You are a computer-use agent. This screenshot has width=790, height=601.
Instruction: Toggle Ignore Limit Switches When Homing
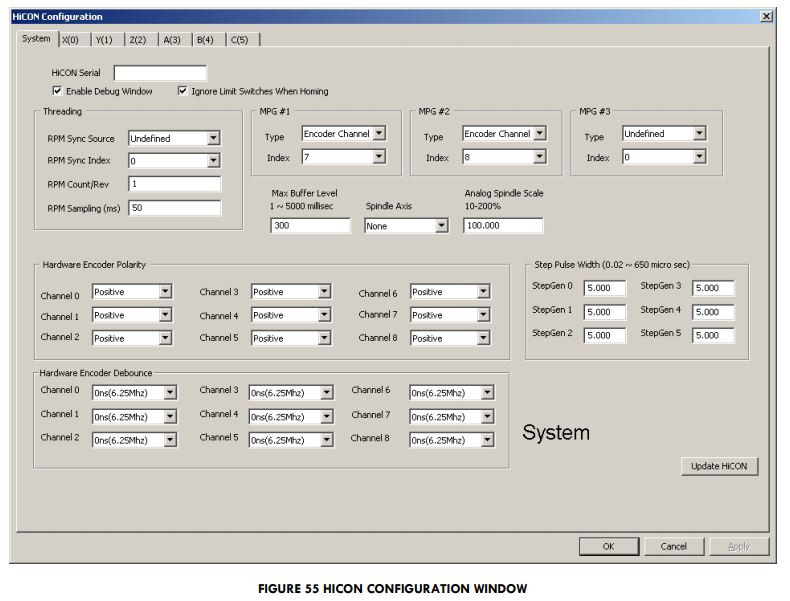[x=182, y=91]
